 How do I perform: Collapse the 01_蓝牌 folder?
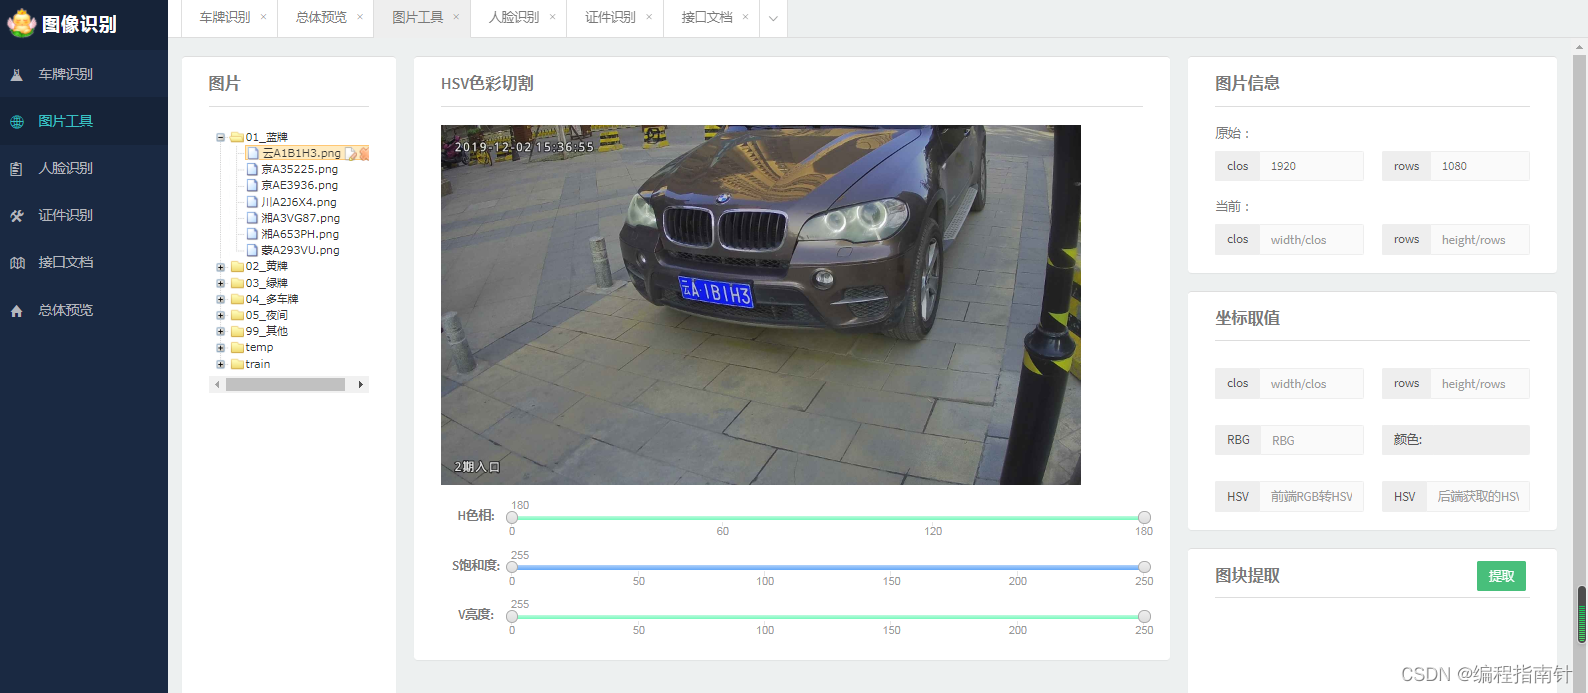tap(220, 137)
